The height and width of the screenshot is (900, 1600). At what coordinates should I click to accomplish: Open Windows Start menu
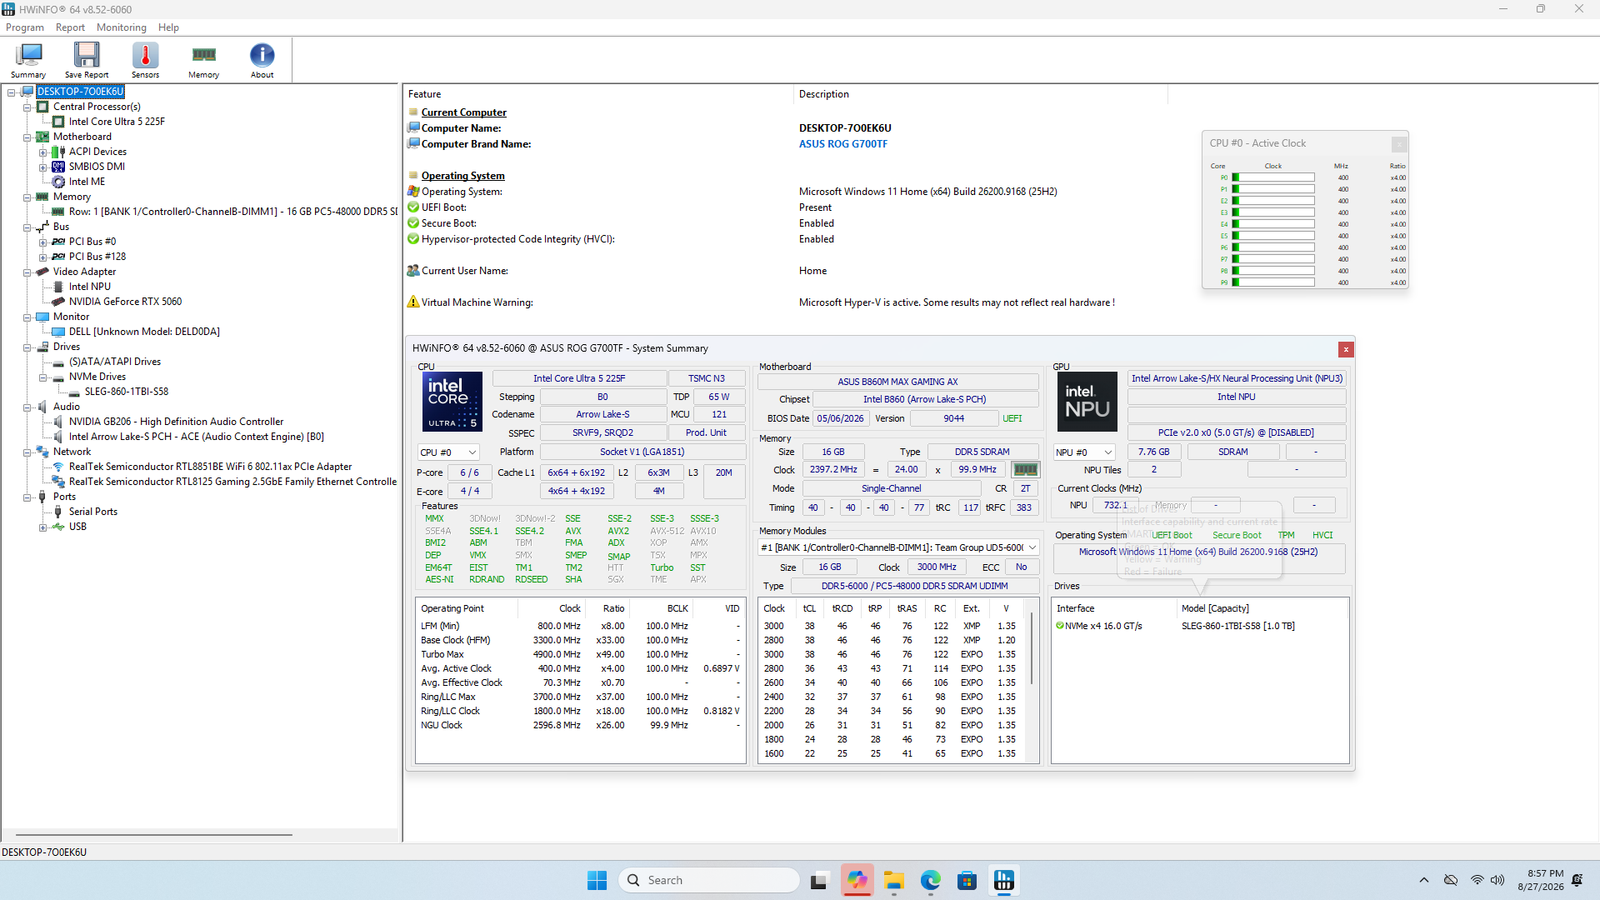click(x=597, y=880)
